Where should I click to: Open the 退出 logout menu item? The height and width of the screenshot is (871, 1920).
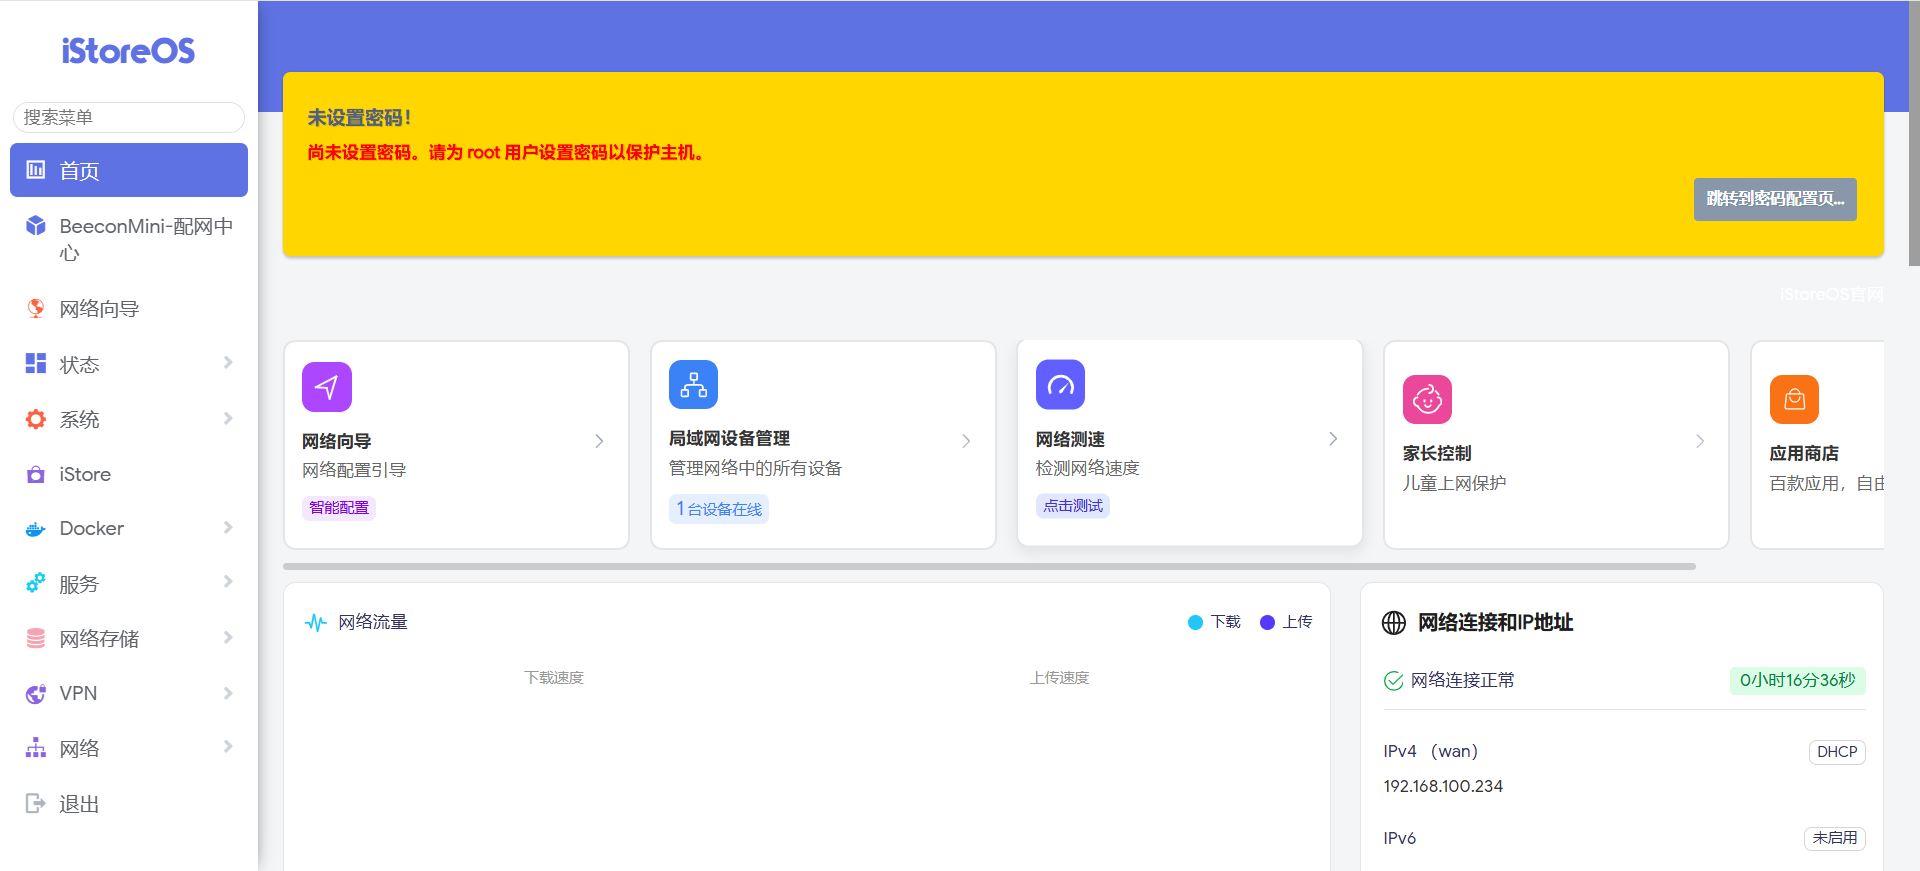coord(79,804)
